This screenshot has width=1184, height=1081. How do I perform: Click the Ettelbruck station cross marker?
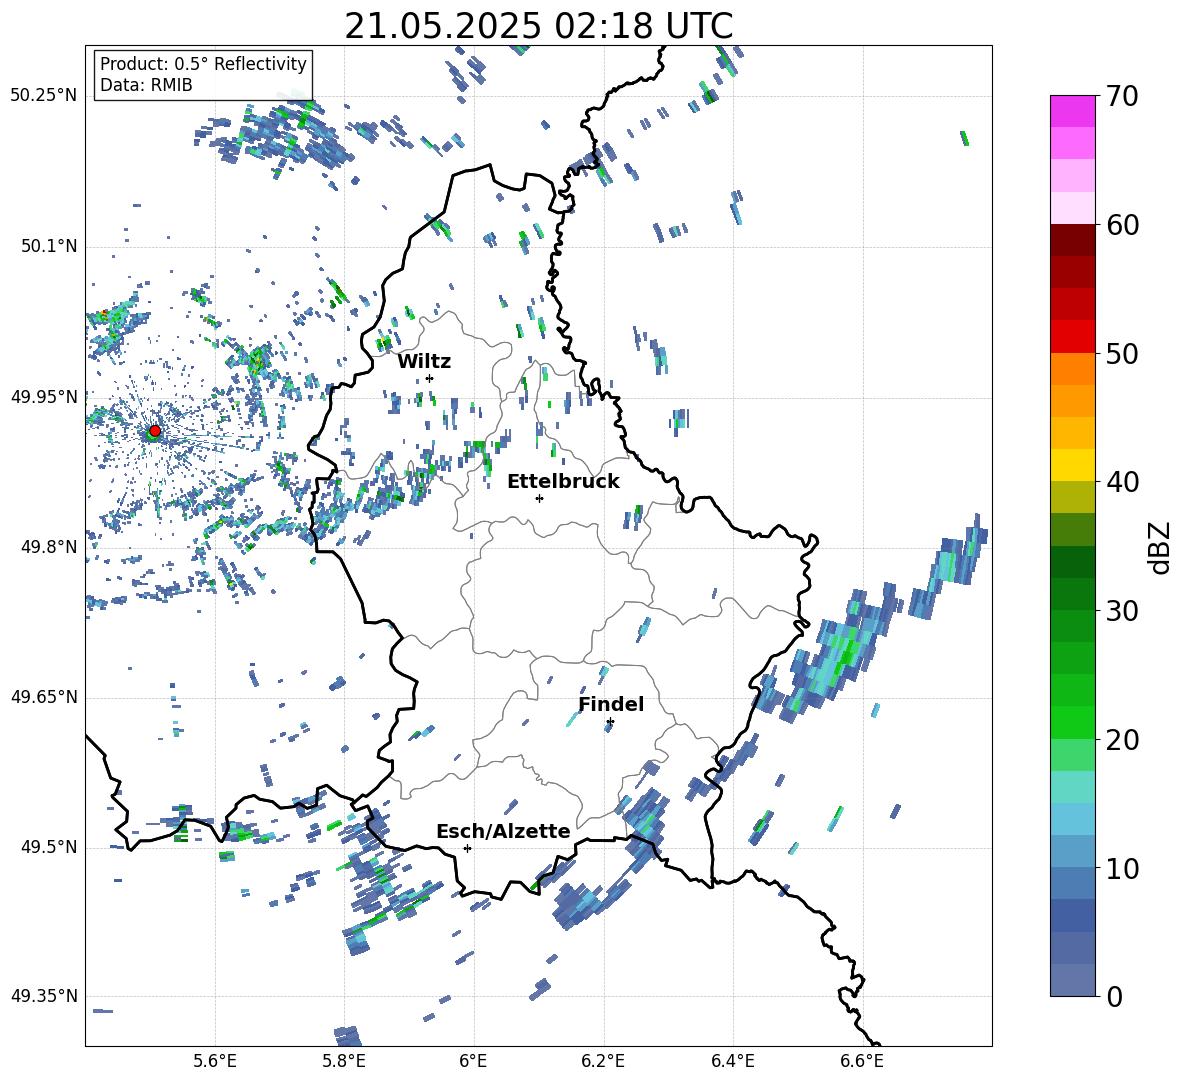pyautogui.click(x=539, y=498)
